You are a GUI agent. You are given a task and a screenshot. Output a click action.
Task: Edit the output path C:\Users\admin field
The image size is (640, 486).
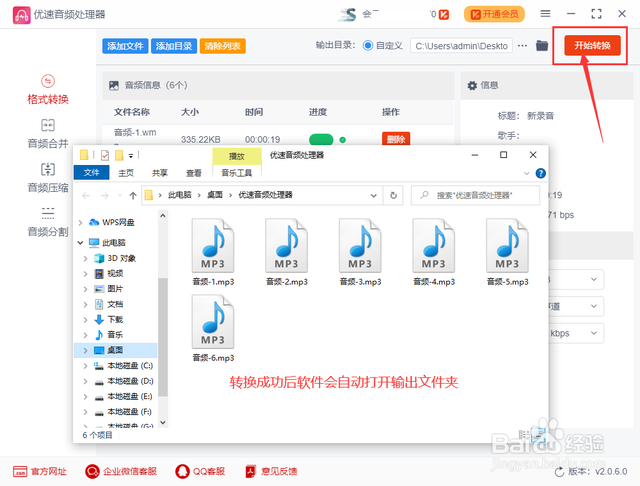462,46
